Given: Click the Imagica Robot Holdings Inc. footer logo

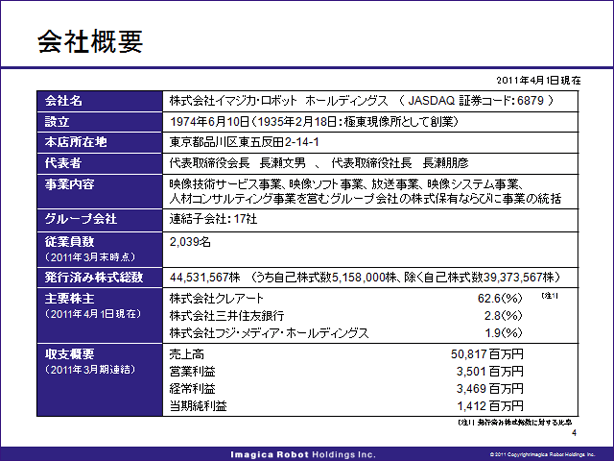Looking at the screenshot, I should pos(303,455).
